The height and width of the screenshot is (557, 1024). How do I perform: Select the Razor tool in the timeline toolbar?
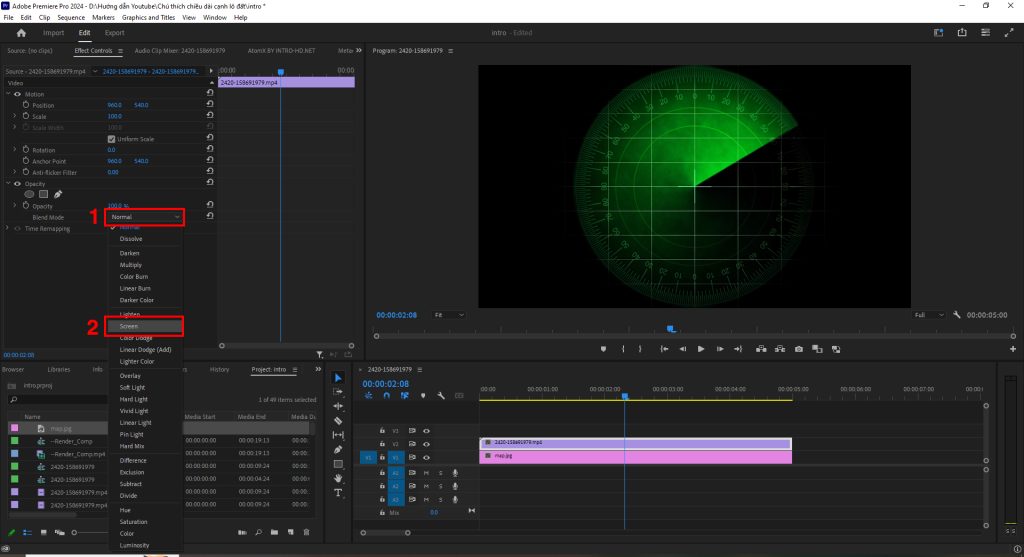[338, 421]
